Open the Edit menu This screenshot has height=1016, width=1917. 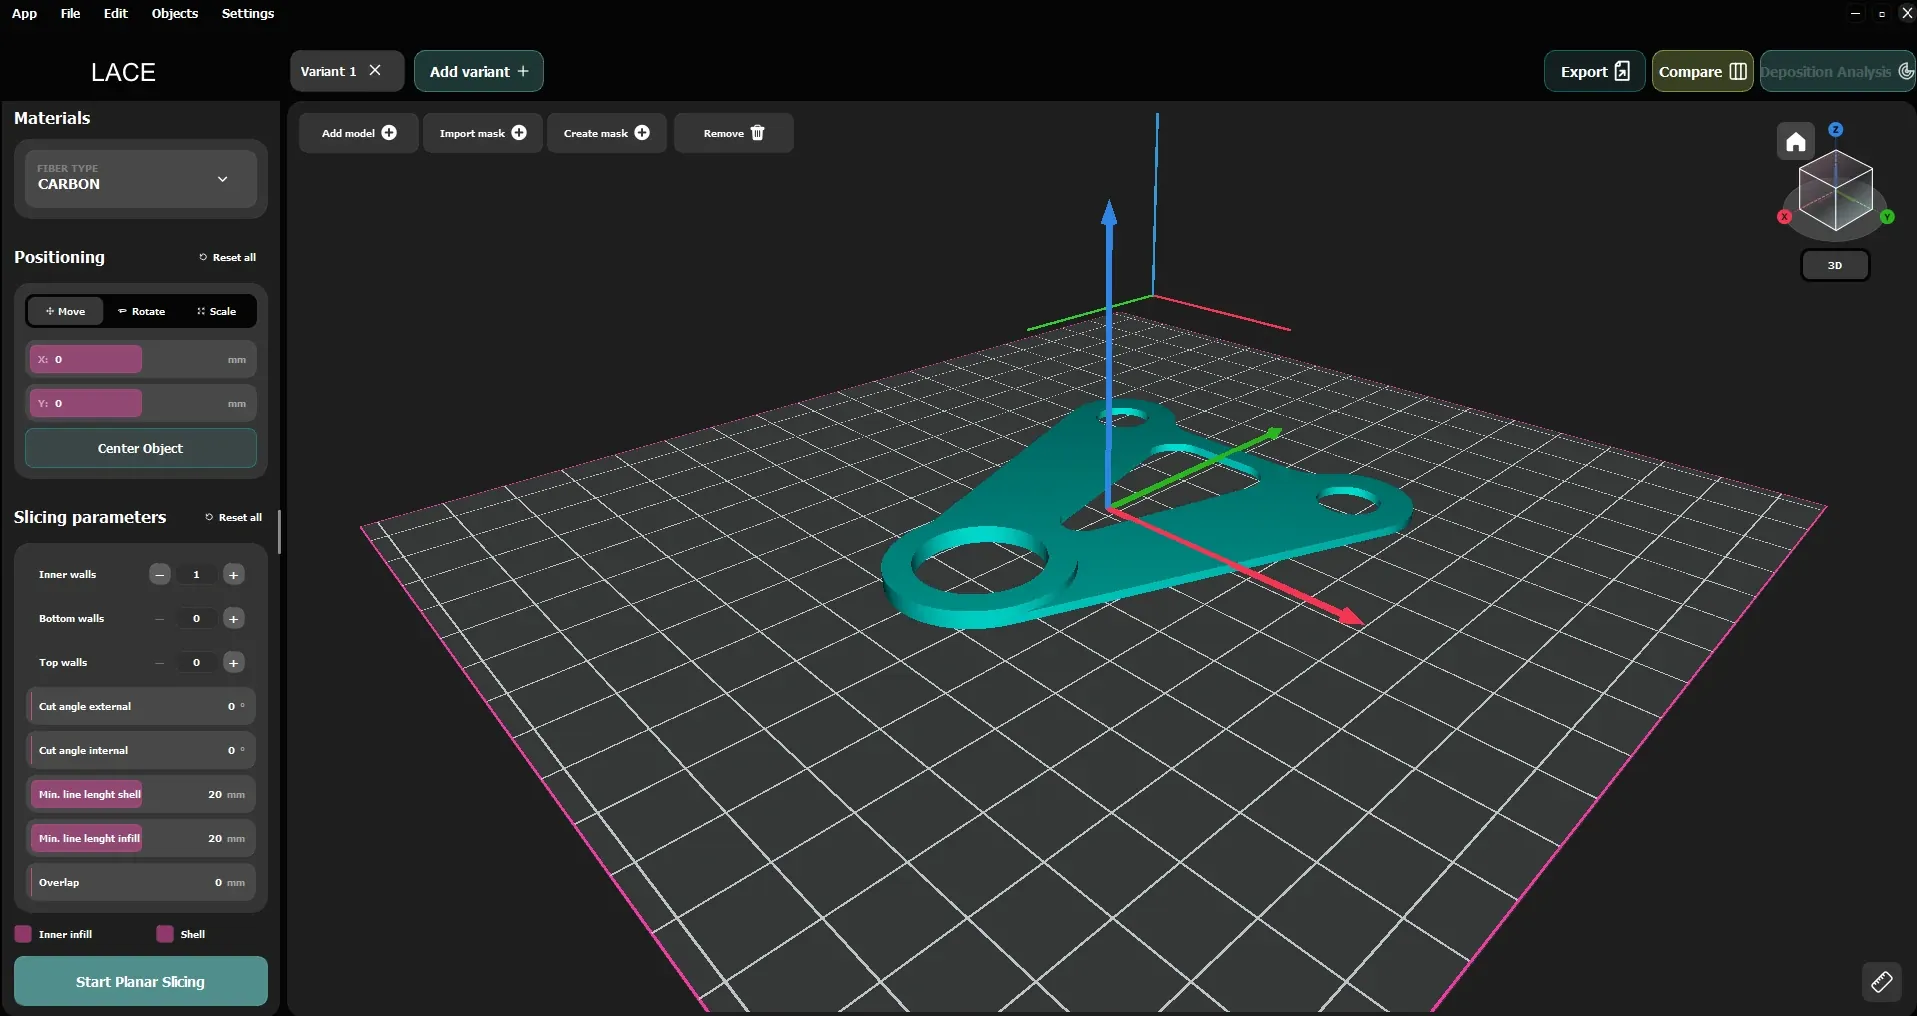click(x=116, y=13)
